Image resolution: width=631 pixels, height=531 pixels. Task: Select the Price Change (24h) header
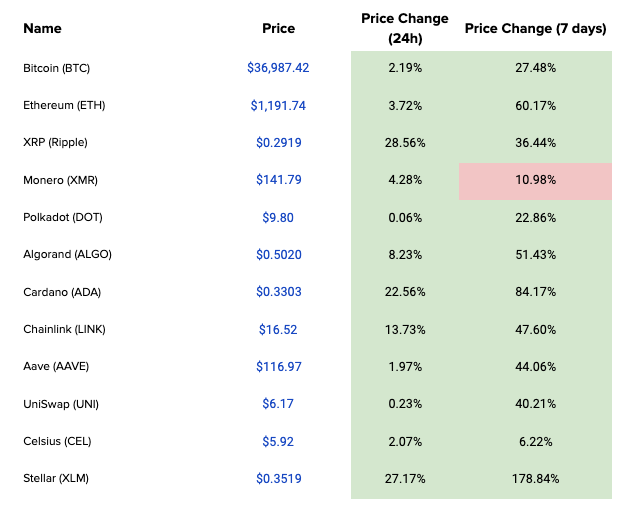point(404,28)
